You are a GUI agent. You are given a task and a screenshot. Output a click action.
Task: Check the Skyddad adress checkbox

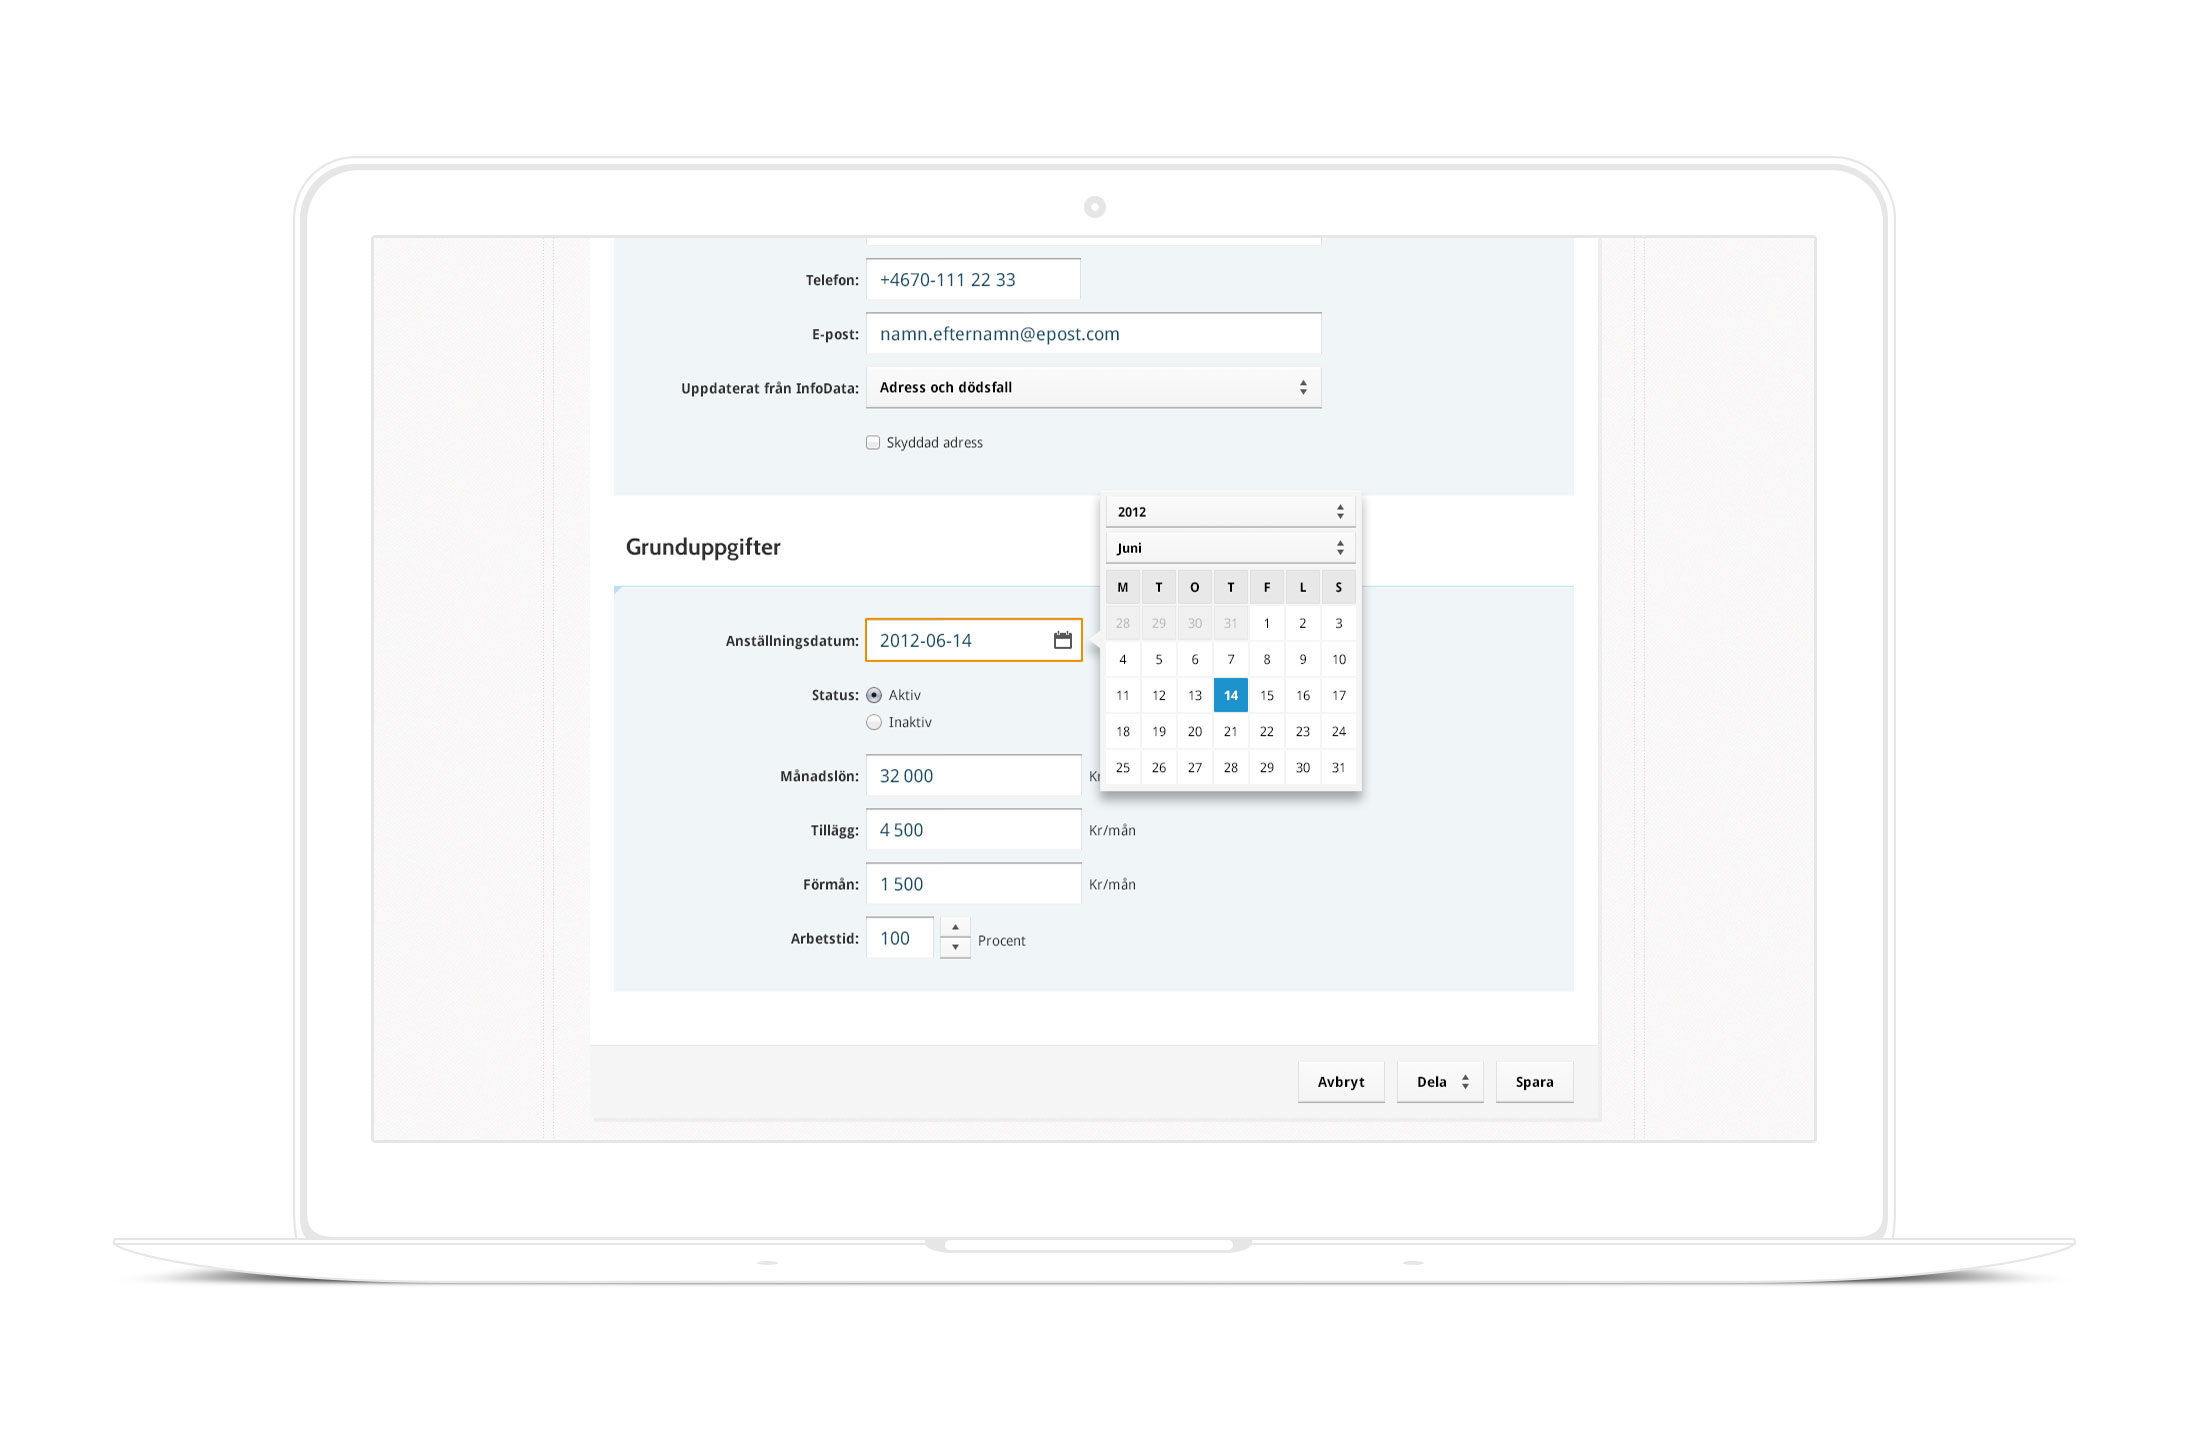873,442
